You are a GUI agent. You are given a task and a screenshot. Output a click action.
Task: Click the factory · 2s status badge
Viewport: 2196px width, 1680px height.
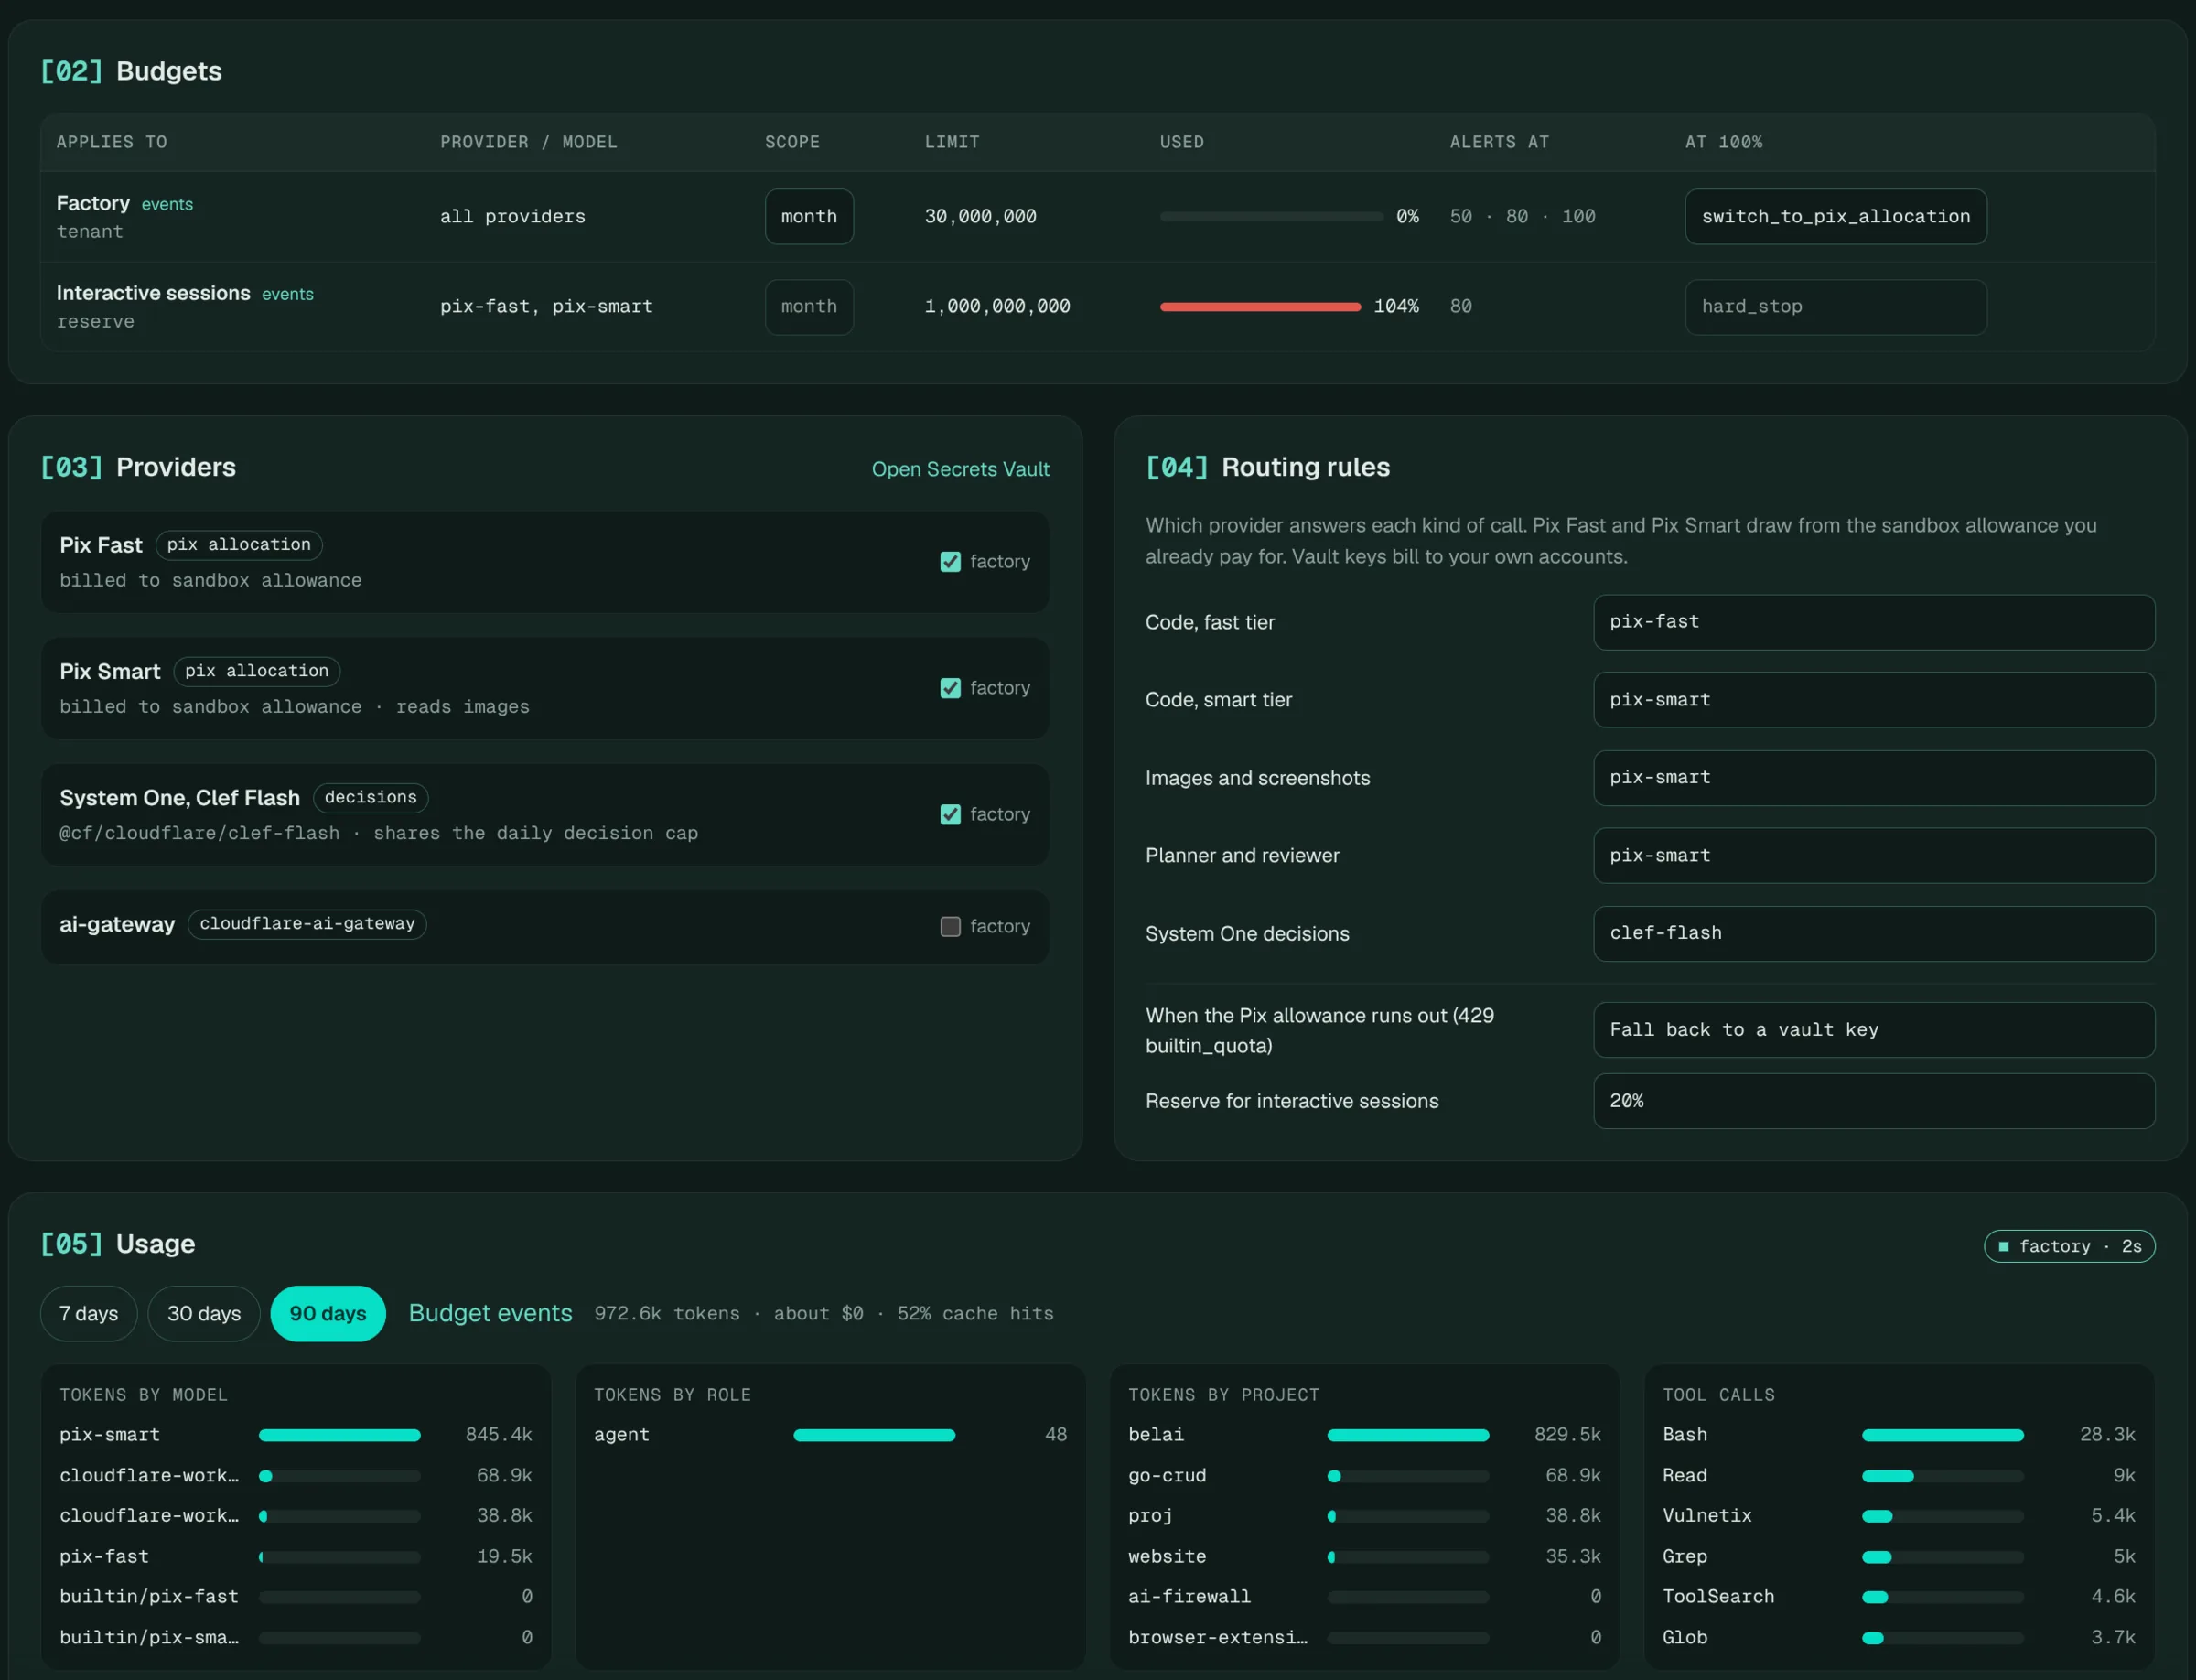2069,1246
